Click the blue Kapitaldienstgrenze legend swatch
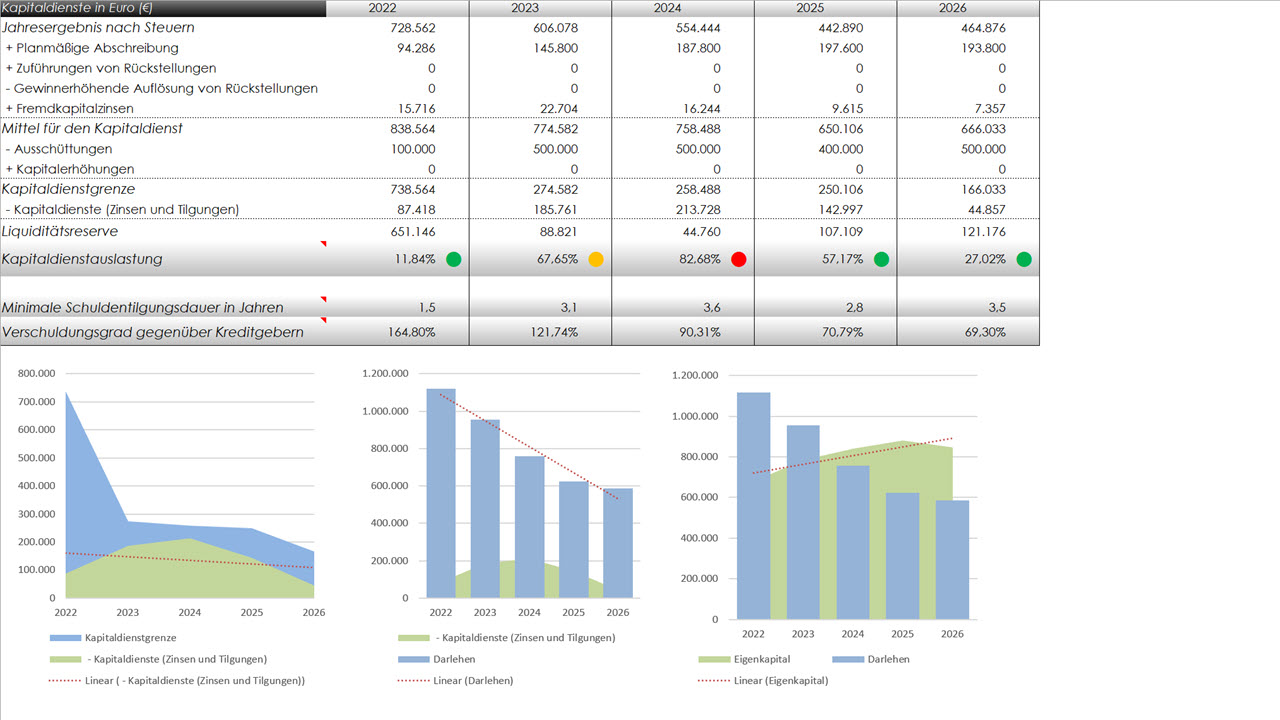The image size is (1280, 720). (x=64, y=637)
